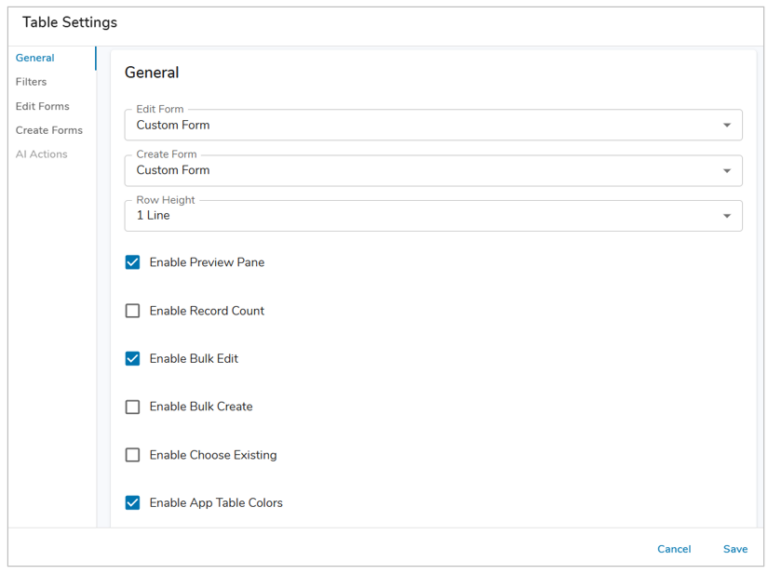Open the Create Form dropdown
The image size is (768, 574).
click(x=433, y=170)
